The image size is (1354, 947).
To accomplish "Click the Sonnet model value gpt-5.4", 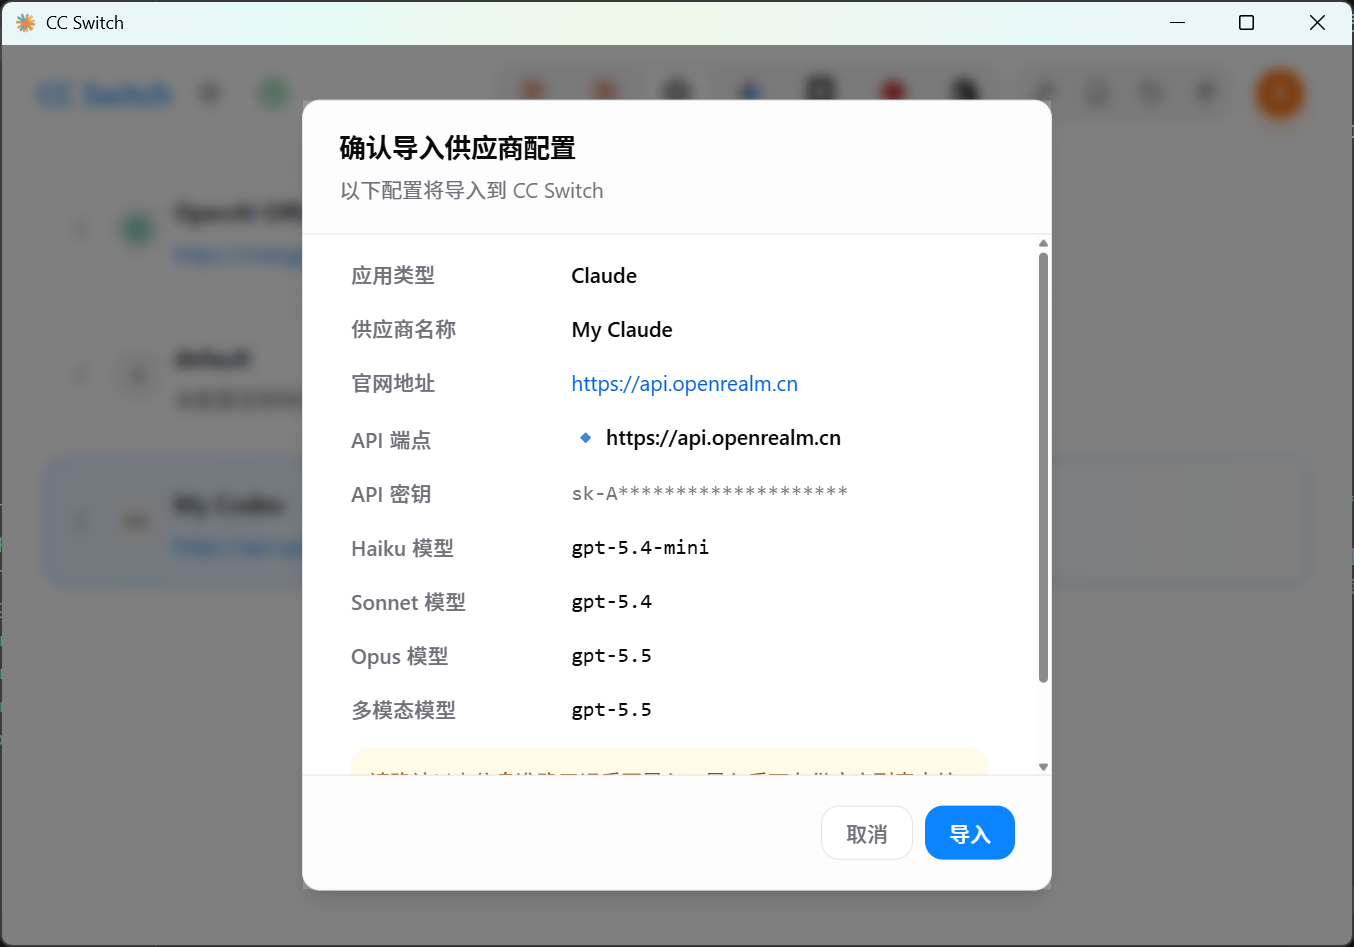I will (611, 601).
